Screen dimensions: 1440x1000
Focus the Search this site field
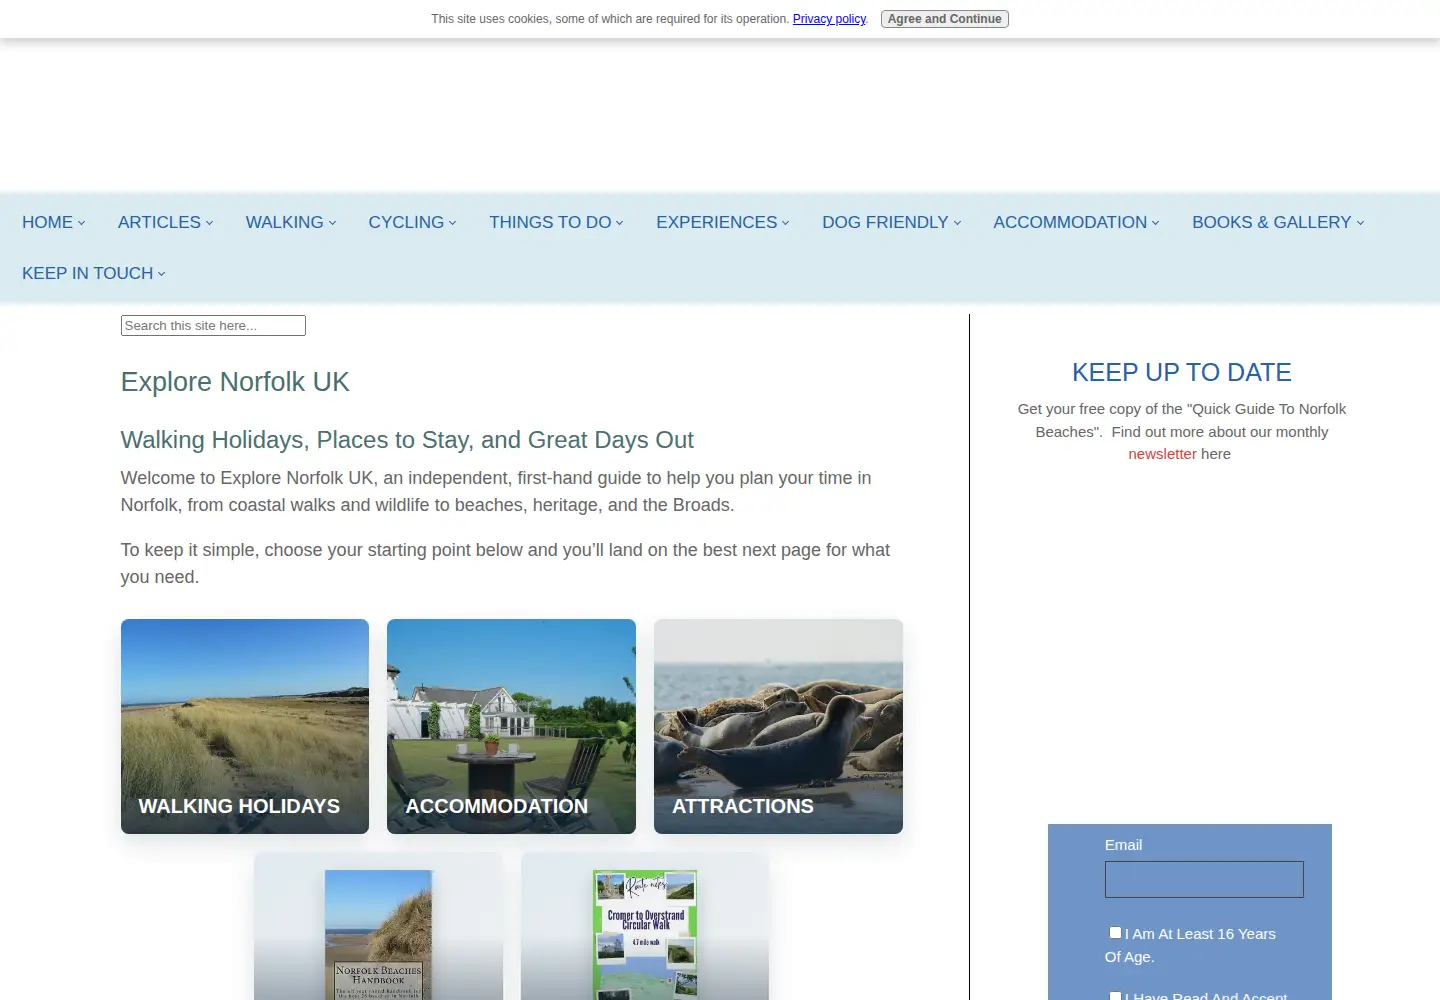(213, 325)
